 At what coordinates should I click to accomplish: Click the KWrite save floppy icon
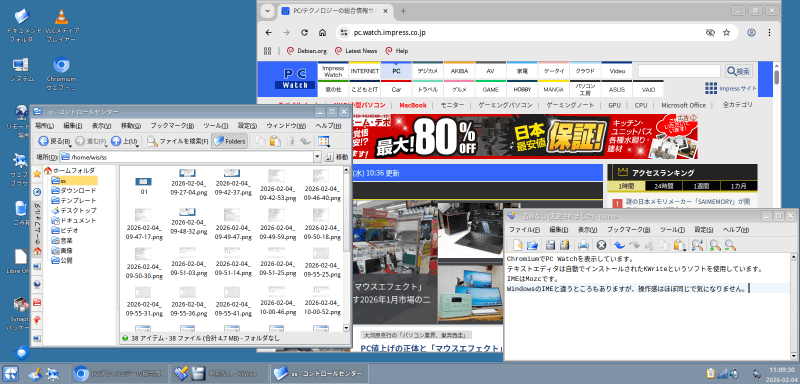(x=551, y=245)
